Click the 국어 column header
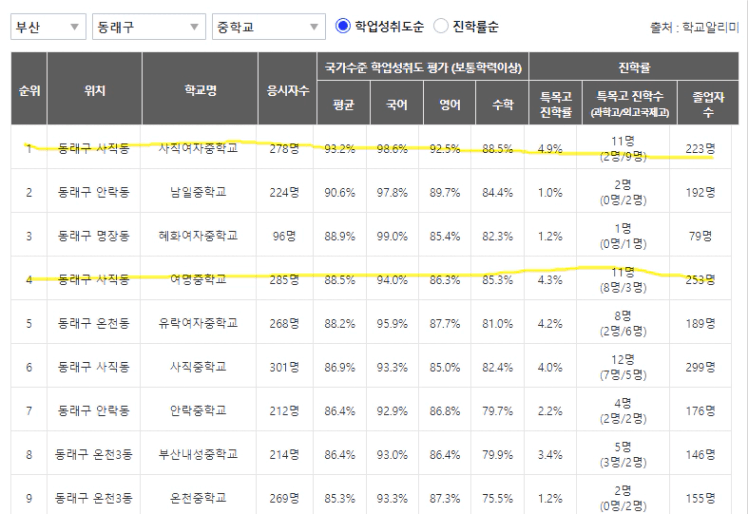Image resolution: width=748 pixels, height=514 pixels. pos(396,104)
